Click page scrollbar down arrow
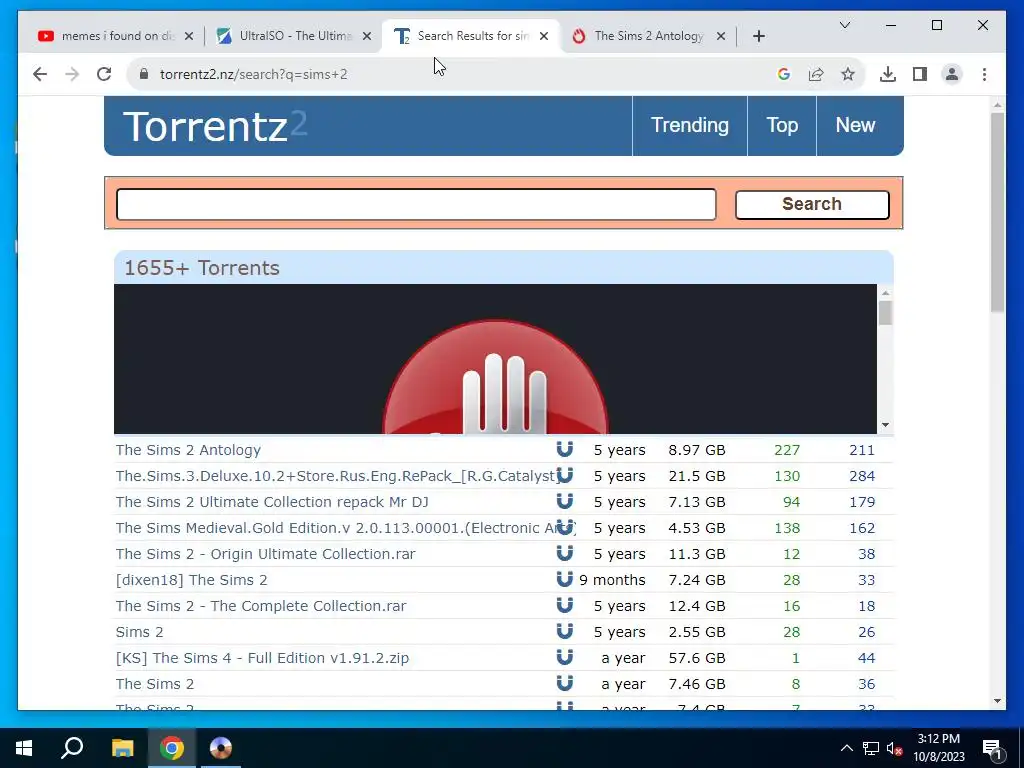The width and height of the screenshot is (1024, 768). click(x=997, y=701)
